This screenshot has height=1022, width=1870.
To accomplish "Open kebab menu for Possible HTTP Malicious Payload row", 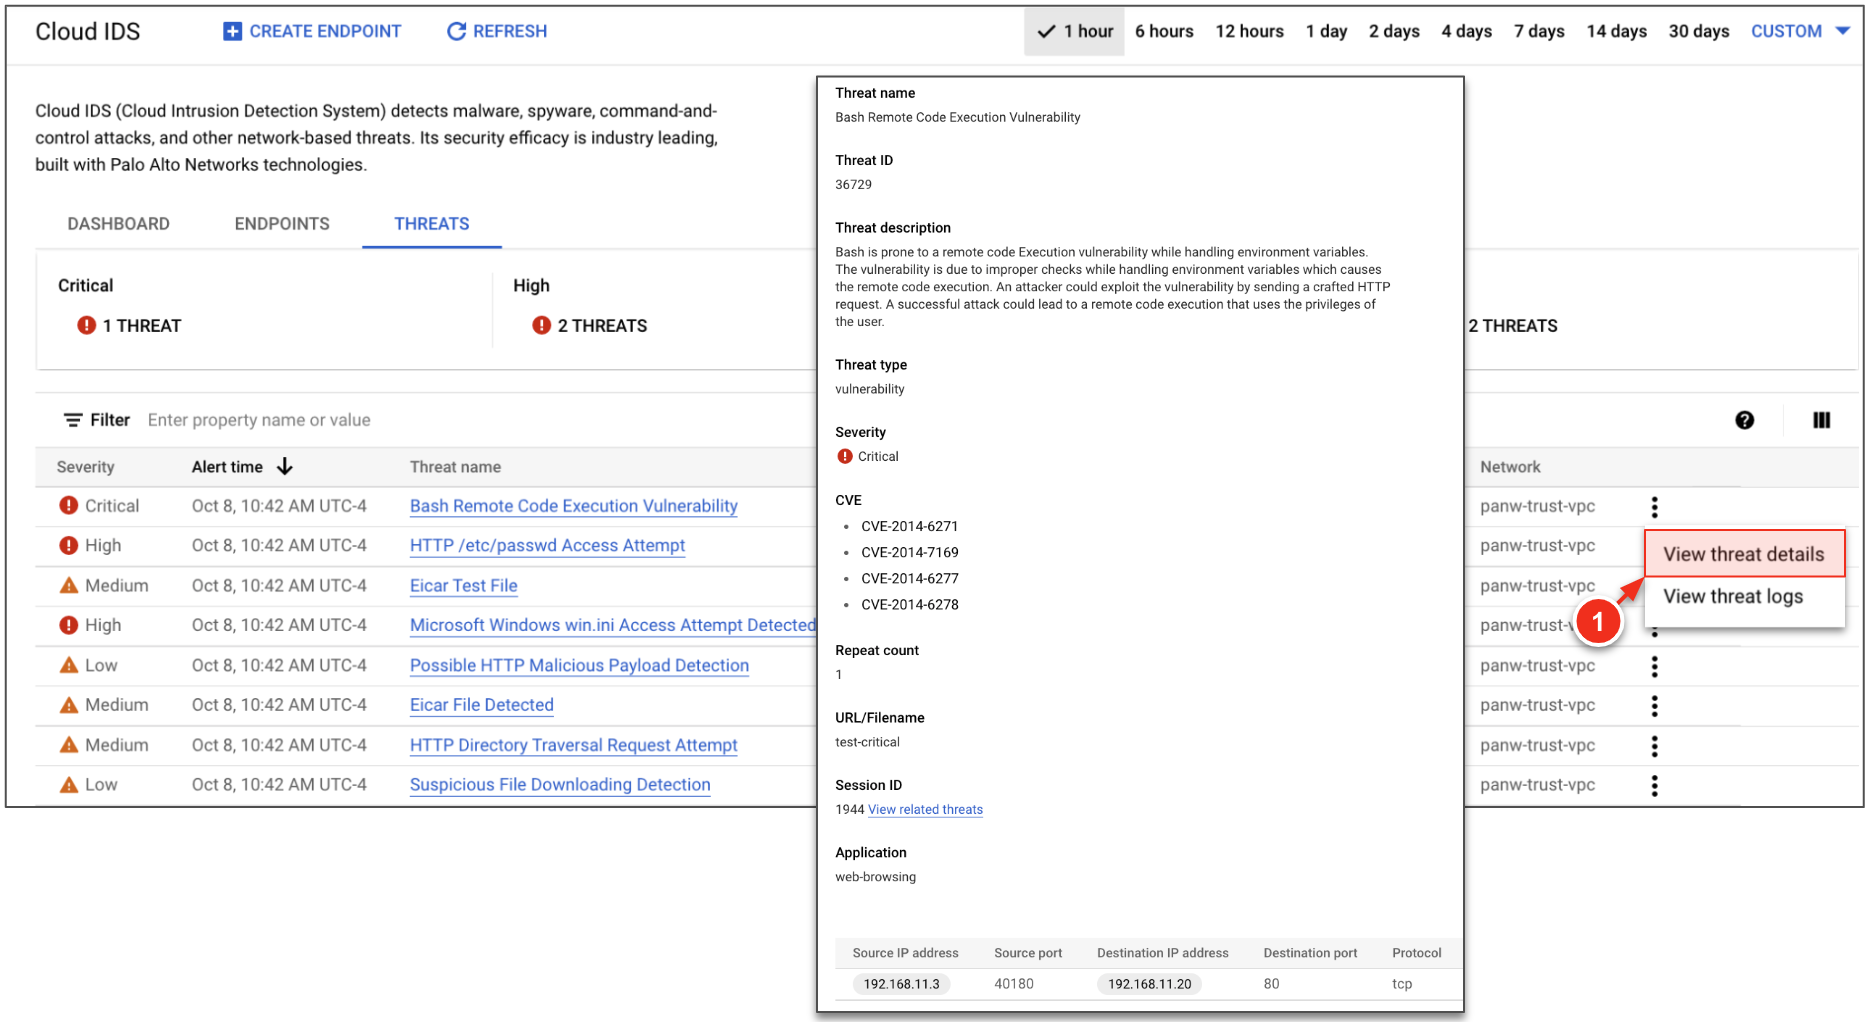I will [1654, 666].
